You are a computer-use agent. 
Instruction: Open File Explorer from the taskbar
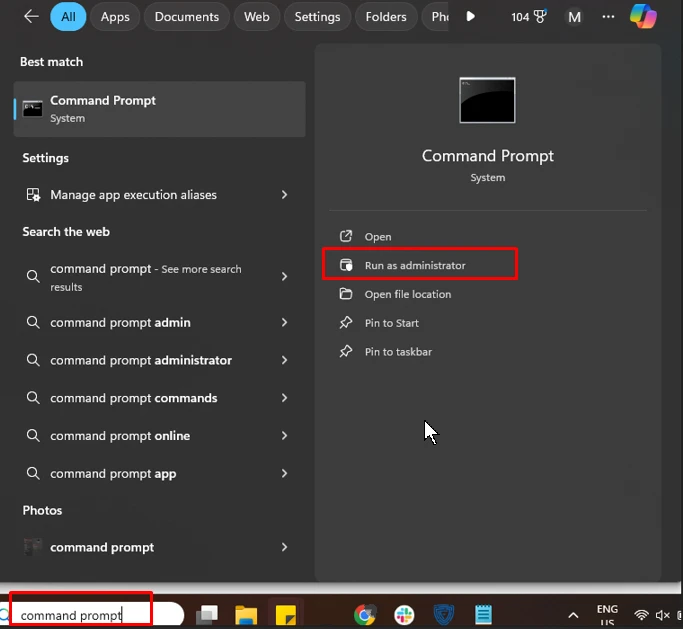tap(246, 615)
